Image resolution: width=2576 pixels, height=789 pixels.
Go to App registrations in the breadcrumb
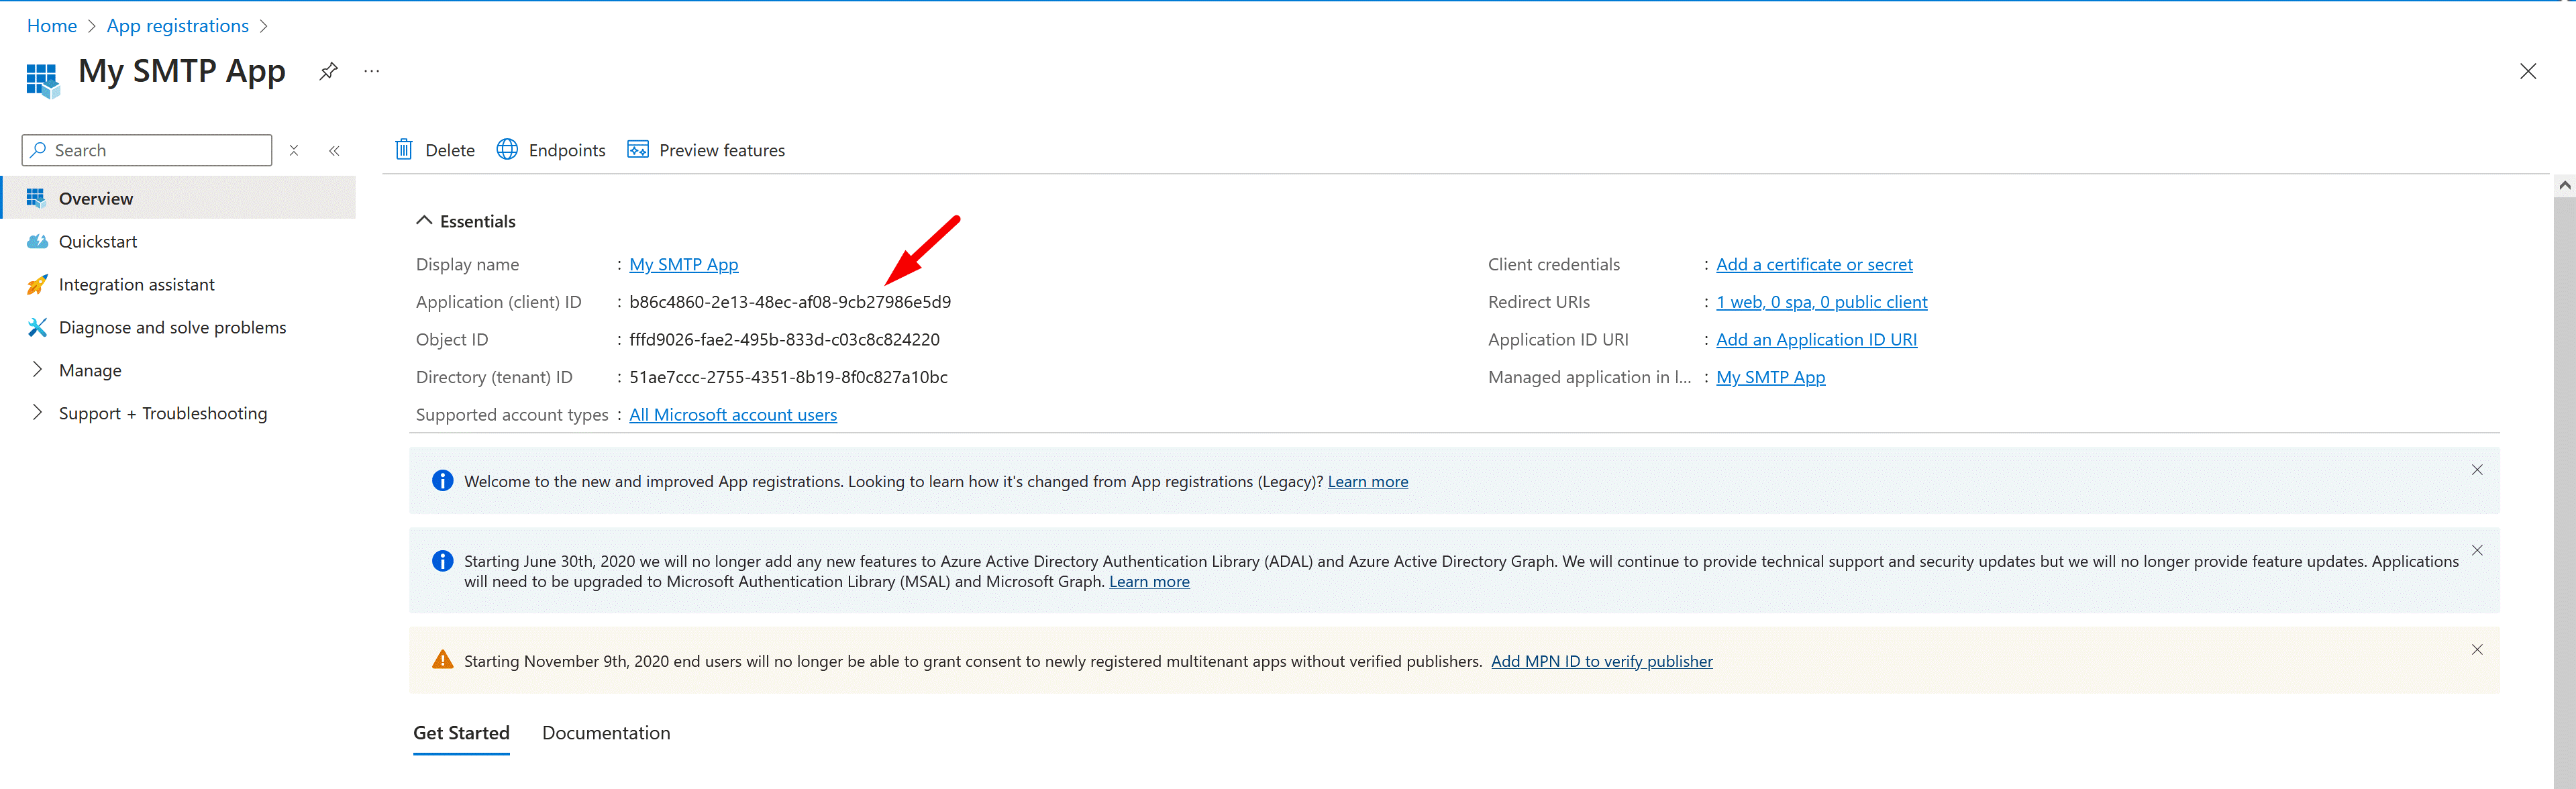tap(178, 26)
